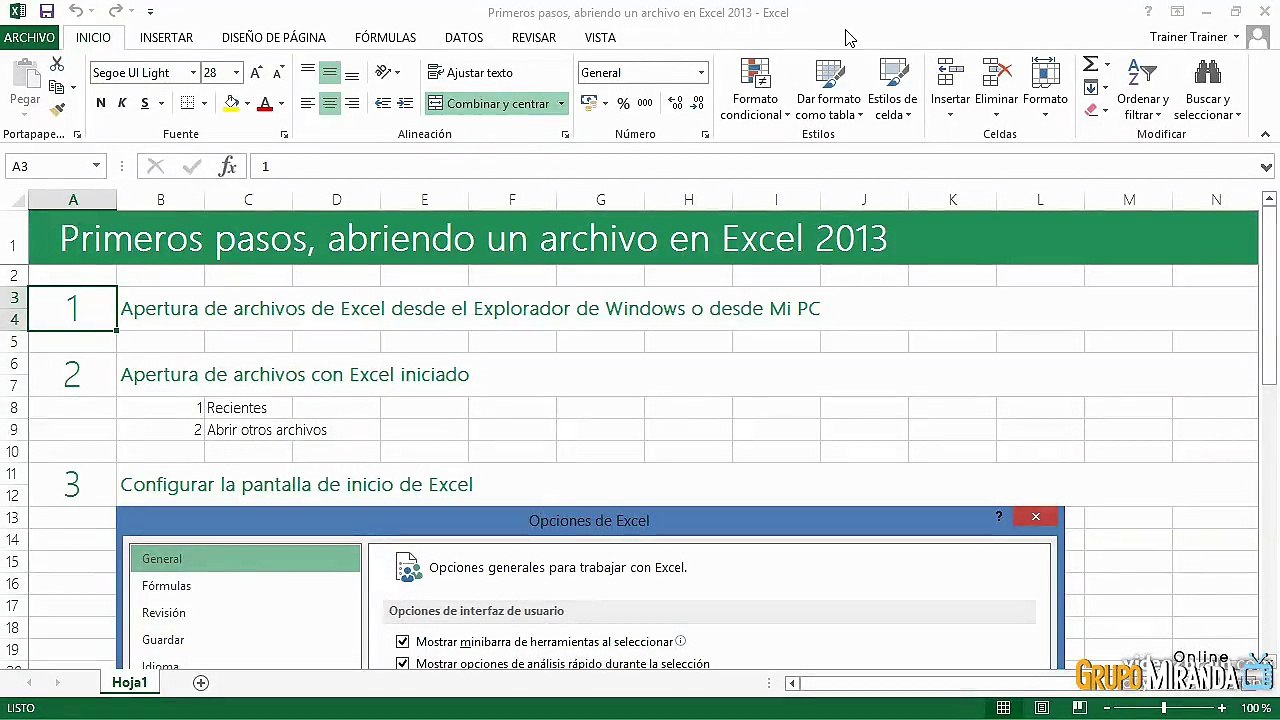The width and height of the screenshot is (1280, 720).
Task: Click the Name Box showing A3
Action: pos(56,166)
